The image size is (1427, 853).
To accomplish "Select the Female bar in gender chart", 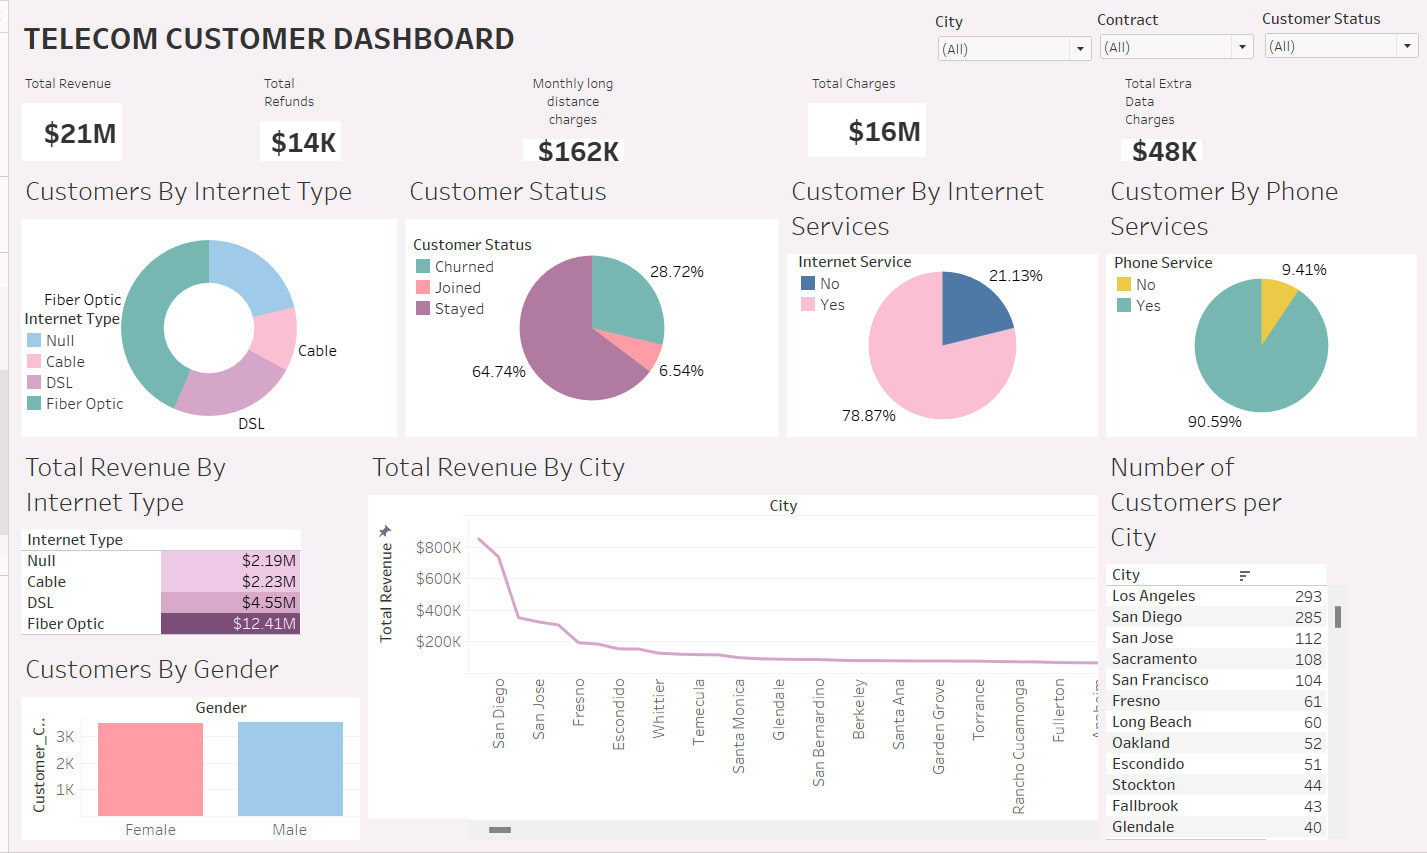I will (150, 768).
